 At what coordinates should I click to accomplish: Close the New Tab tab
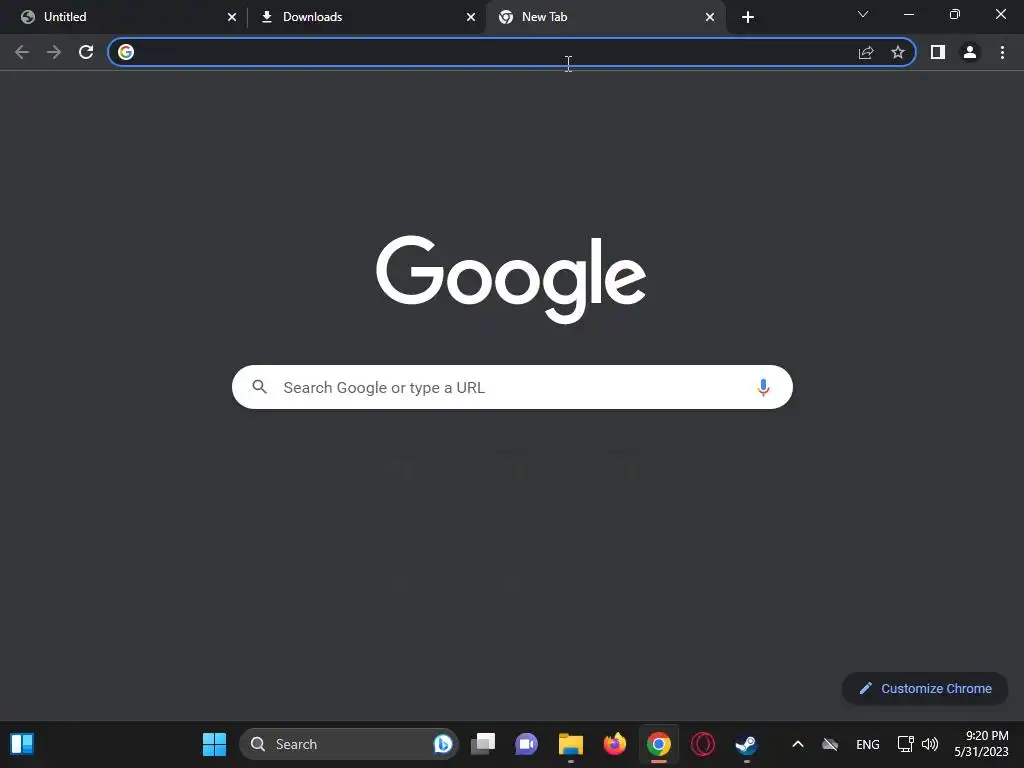point(710,17)
